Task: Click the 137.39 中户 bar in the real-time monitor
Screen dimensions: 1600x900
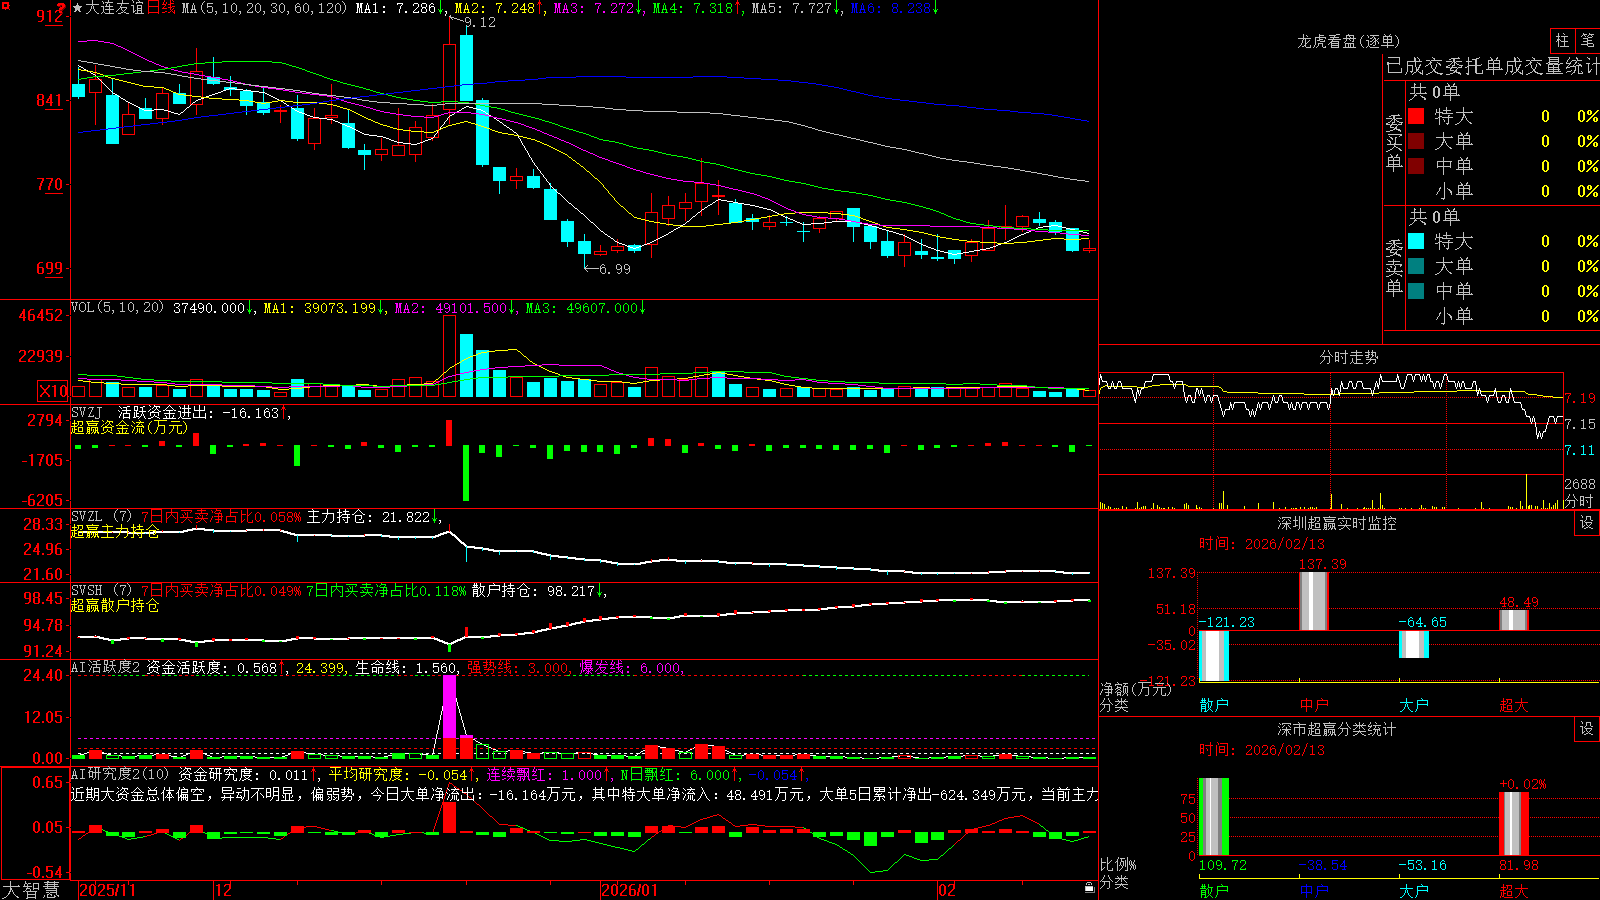Action: coord(1313,600)
